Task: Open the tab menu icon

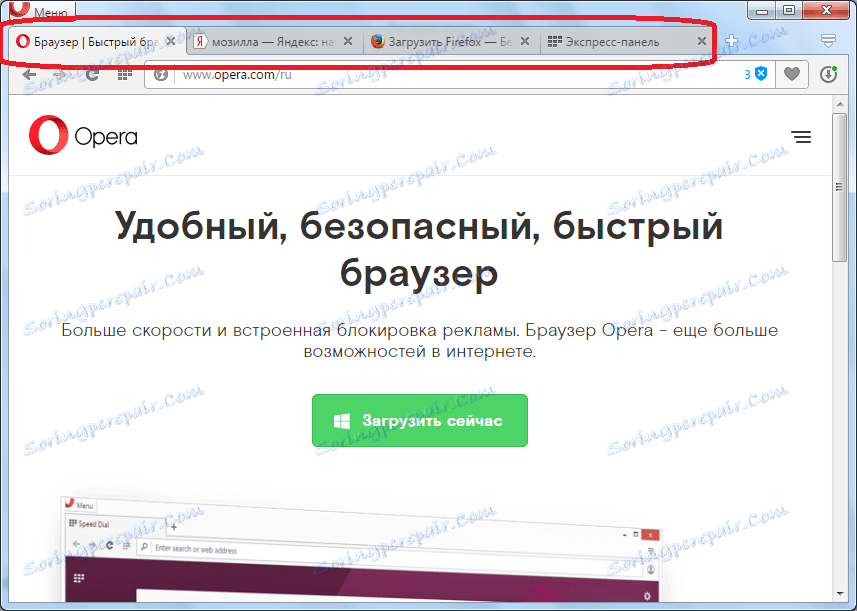Action: click(829, 40)
